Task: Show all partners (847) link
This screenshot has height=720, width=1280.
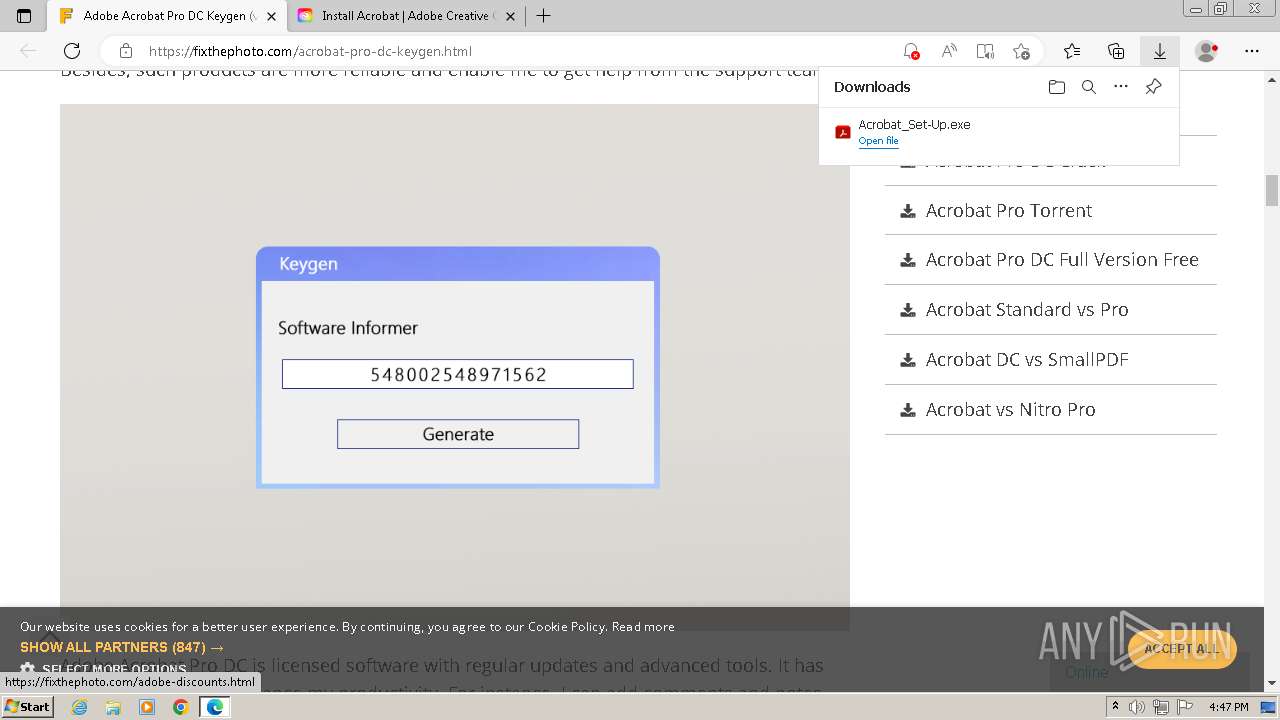Action: point(122,647)
